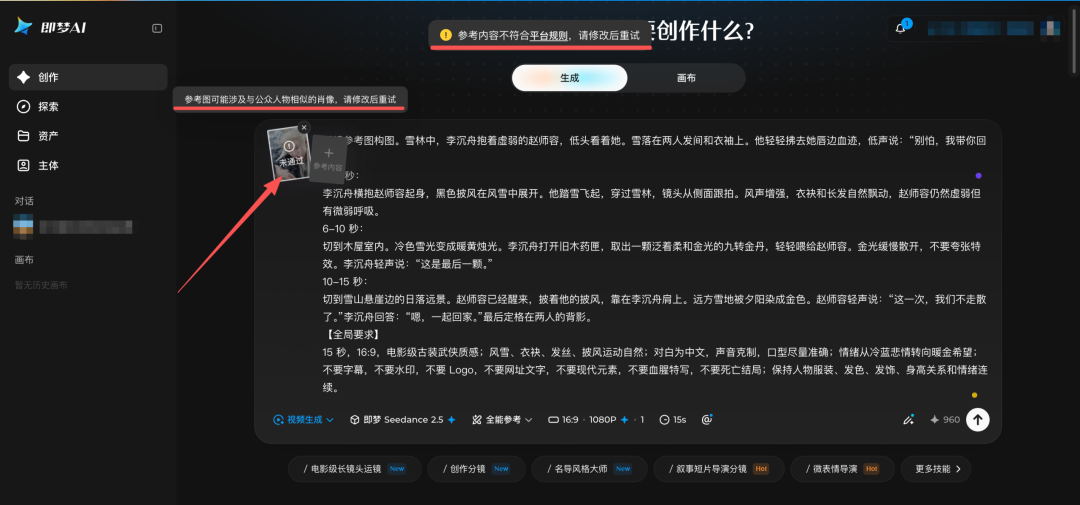Choose model 即梦 Seedance 2.5
The image size is (1080, 505).
402,420
